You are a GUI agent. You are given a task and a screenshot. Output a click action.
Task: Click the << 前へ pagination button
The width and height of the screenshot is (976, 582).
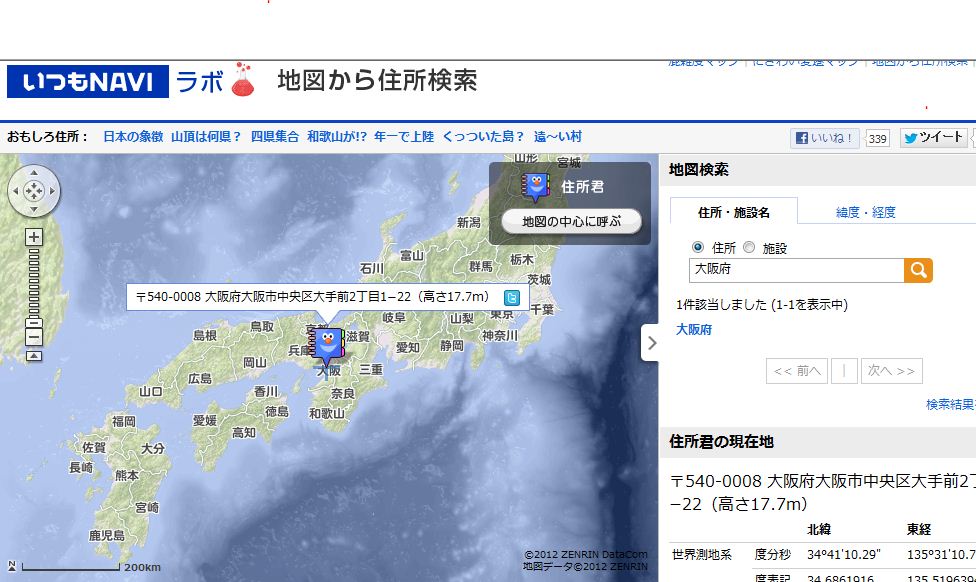click(x=797, y=371)
